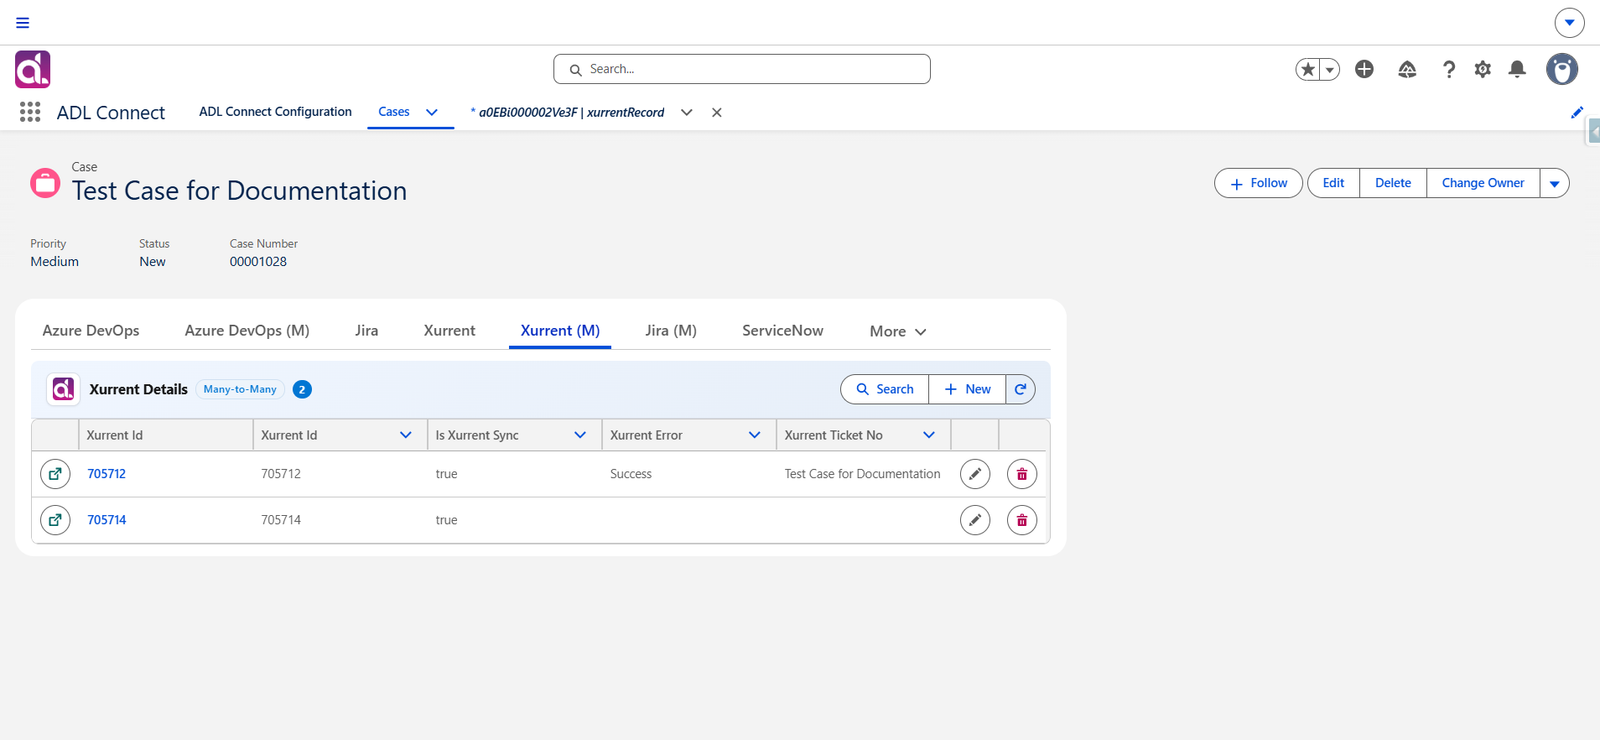
Task: Click the Many-to-Many badge
Action: pyautogui.click(x=240, y=389)
